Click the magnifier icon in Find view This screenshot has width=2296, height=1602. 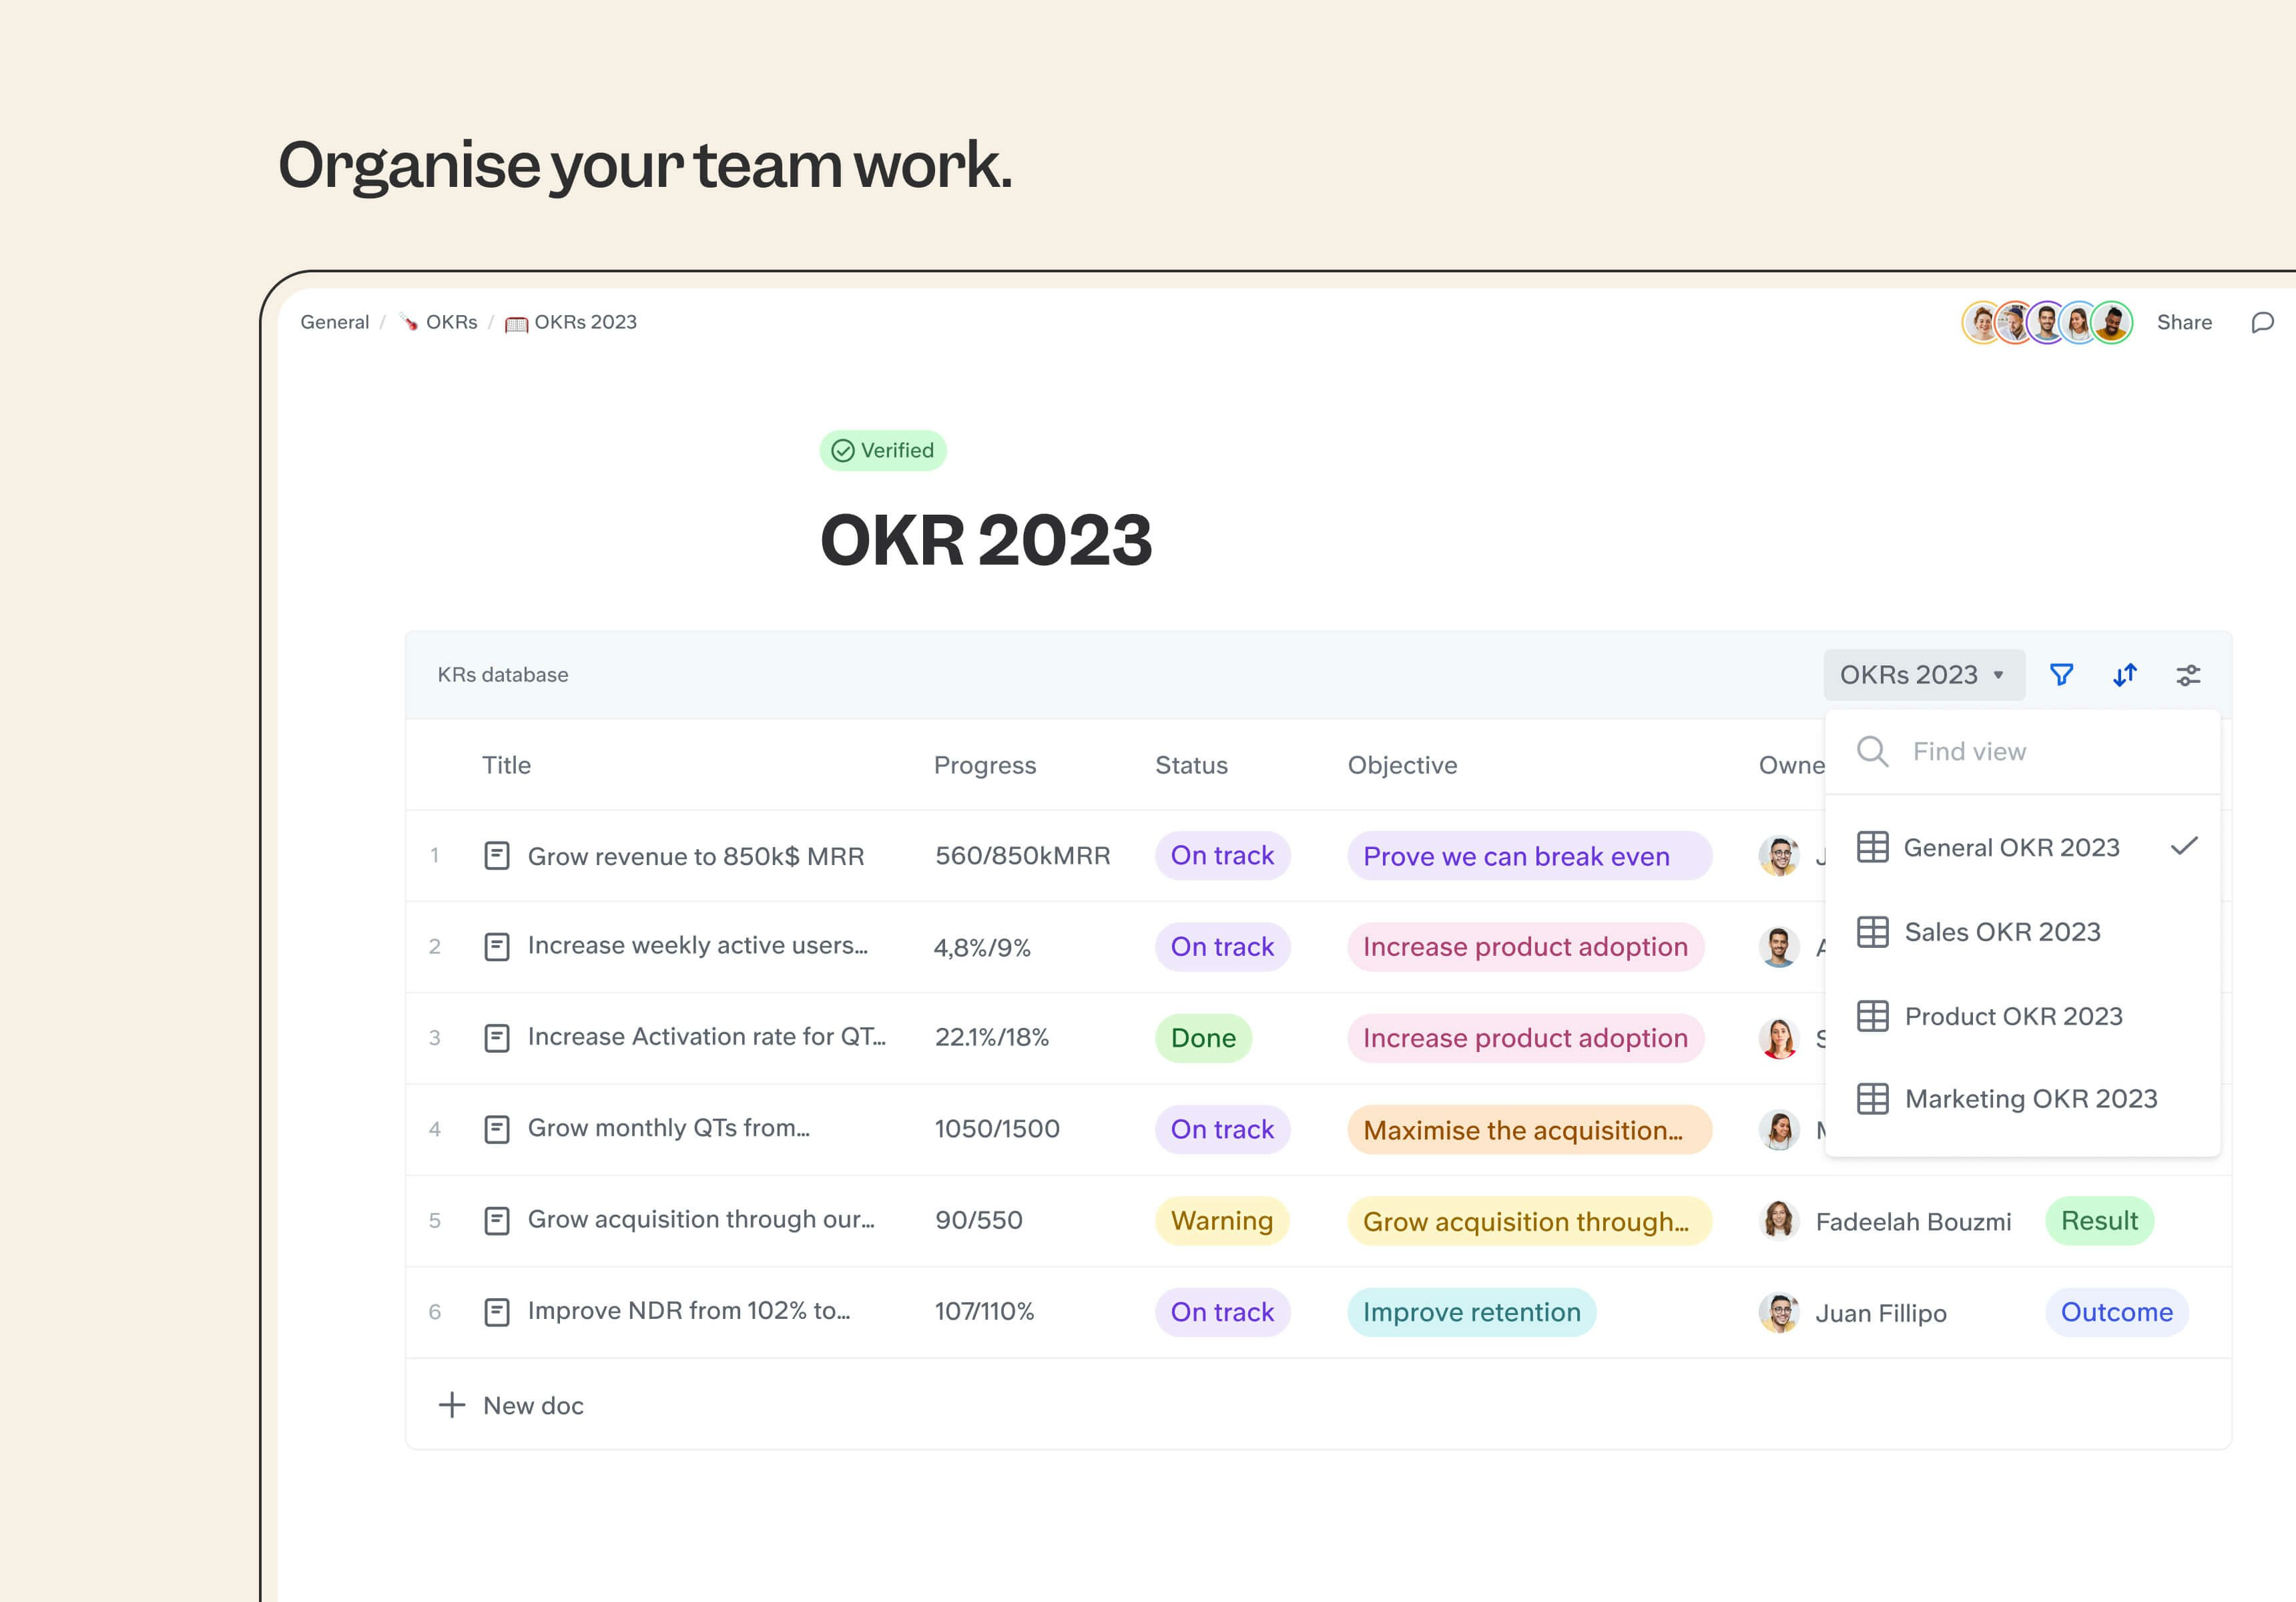click(1872, 751)
